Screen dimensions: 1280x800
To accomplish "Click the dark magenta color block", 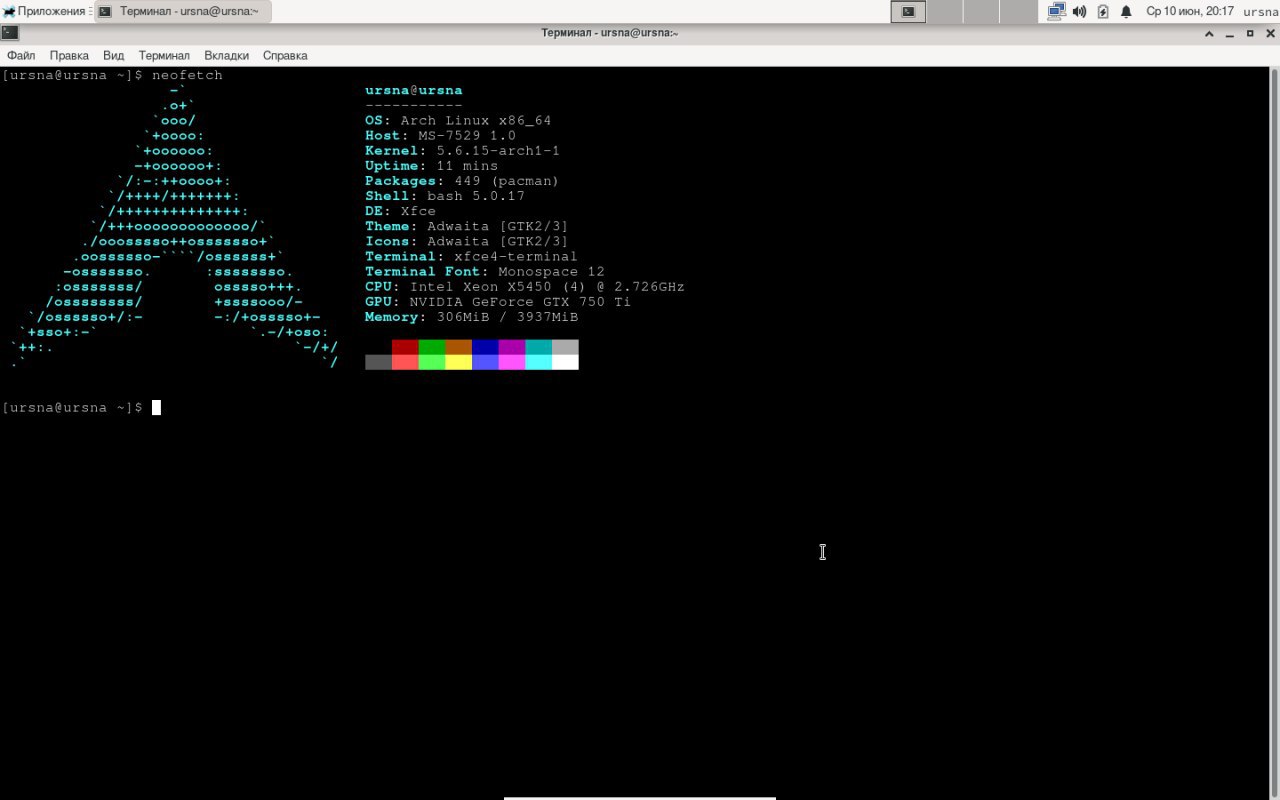I will pyautogui.click(x=512, y=347).
